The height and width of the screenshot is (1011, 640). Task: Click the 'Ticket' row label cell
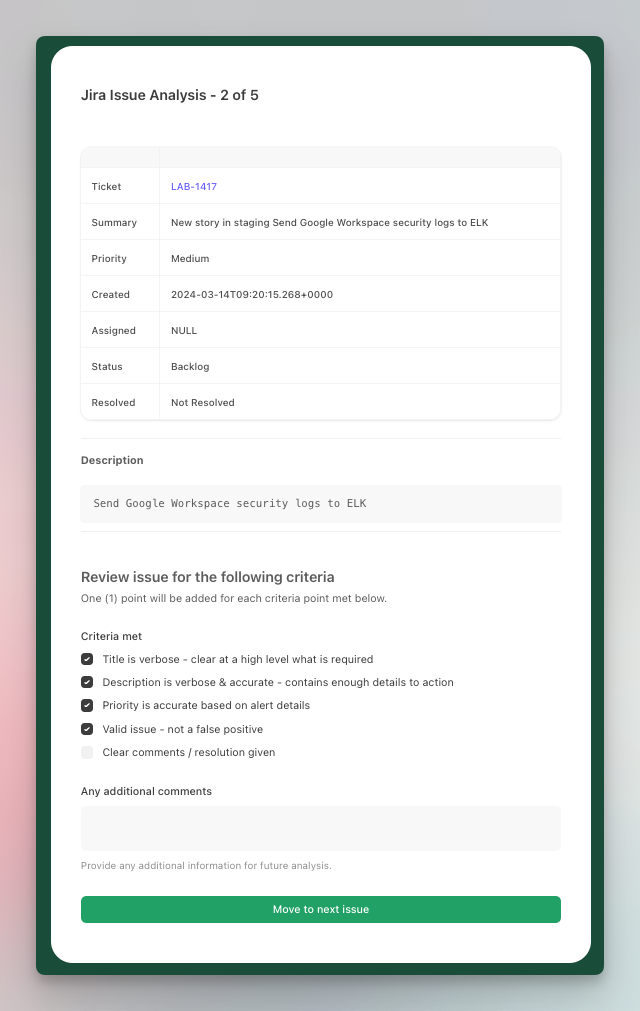click(x=106, y=187)
